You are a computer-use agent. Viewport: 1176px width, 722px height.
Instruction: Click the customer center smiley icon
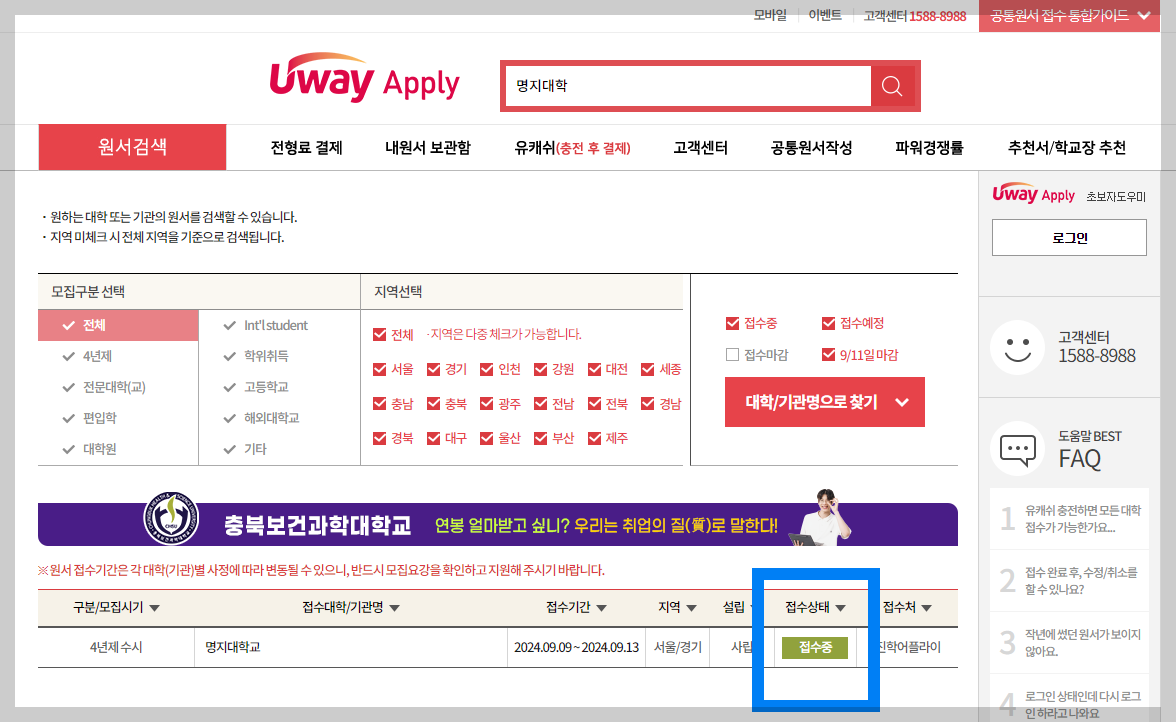click(1017, 347)
